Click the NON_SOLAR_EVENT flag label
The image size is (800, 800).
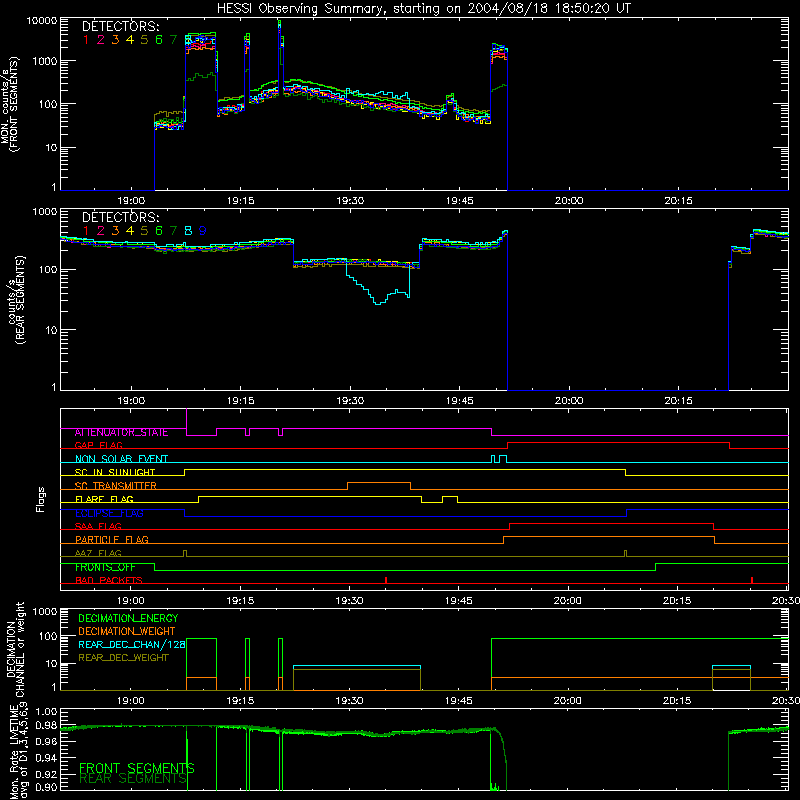pos(121,459)
